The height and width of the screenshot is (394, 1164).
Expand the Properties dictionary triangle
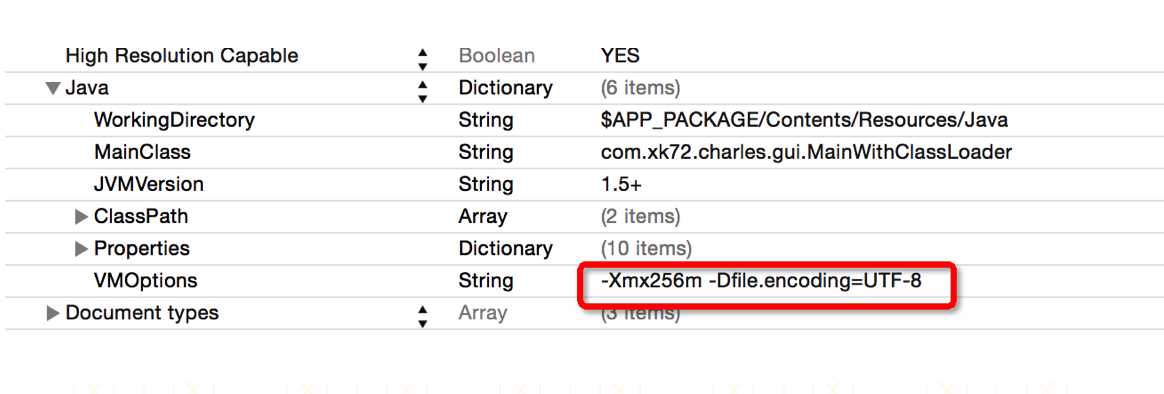[x=82, y=249]
